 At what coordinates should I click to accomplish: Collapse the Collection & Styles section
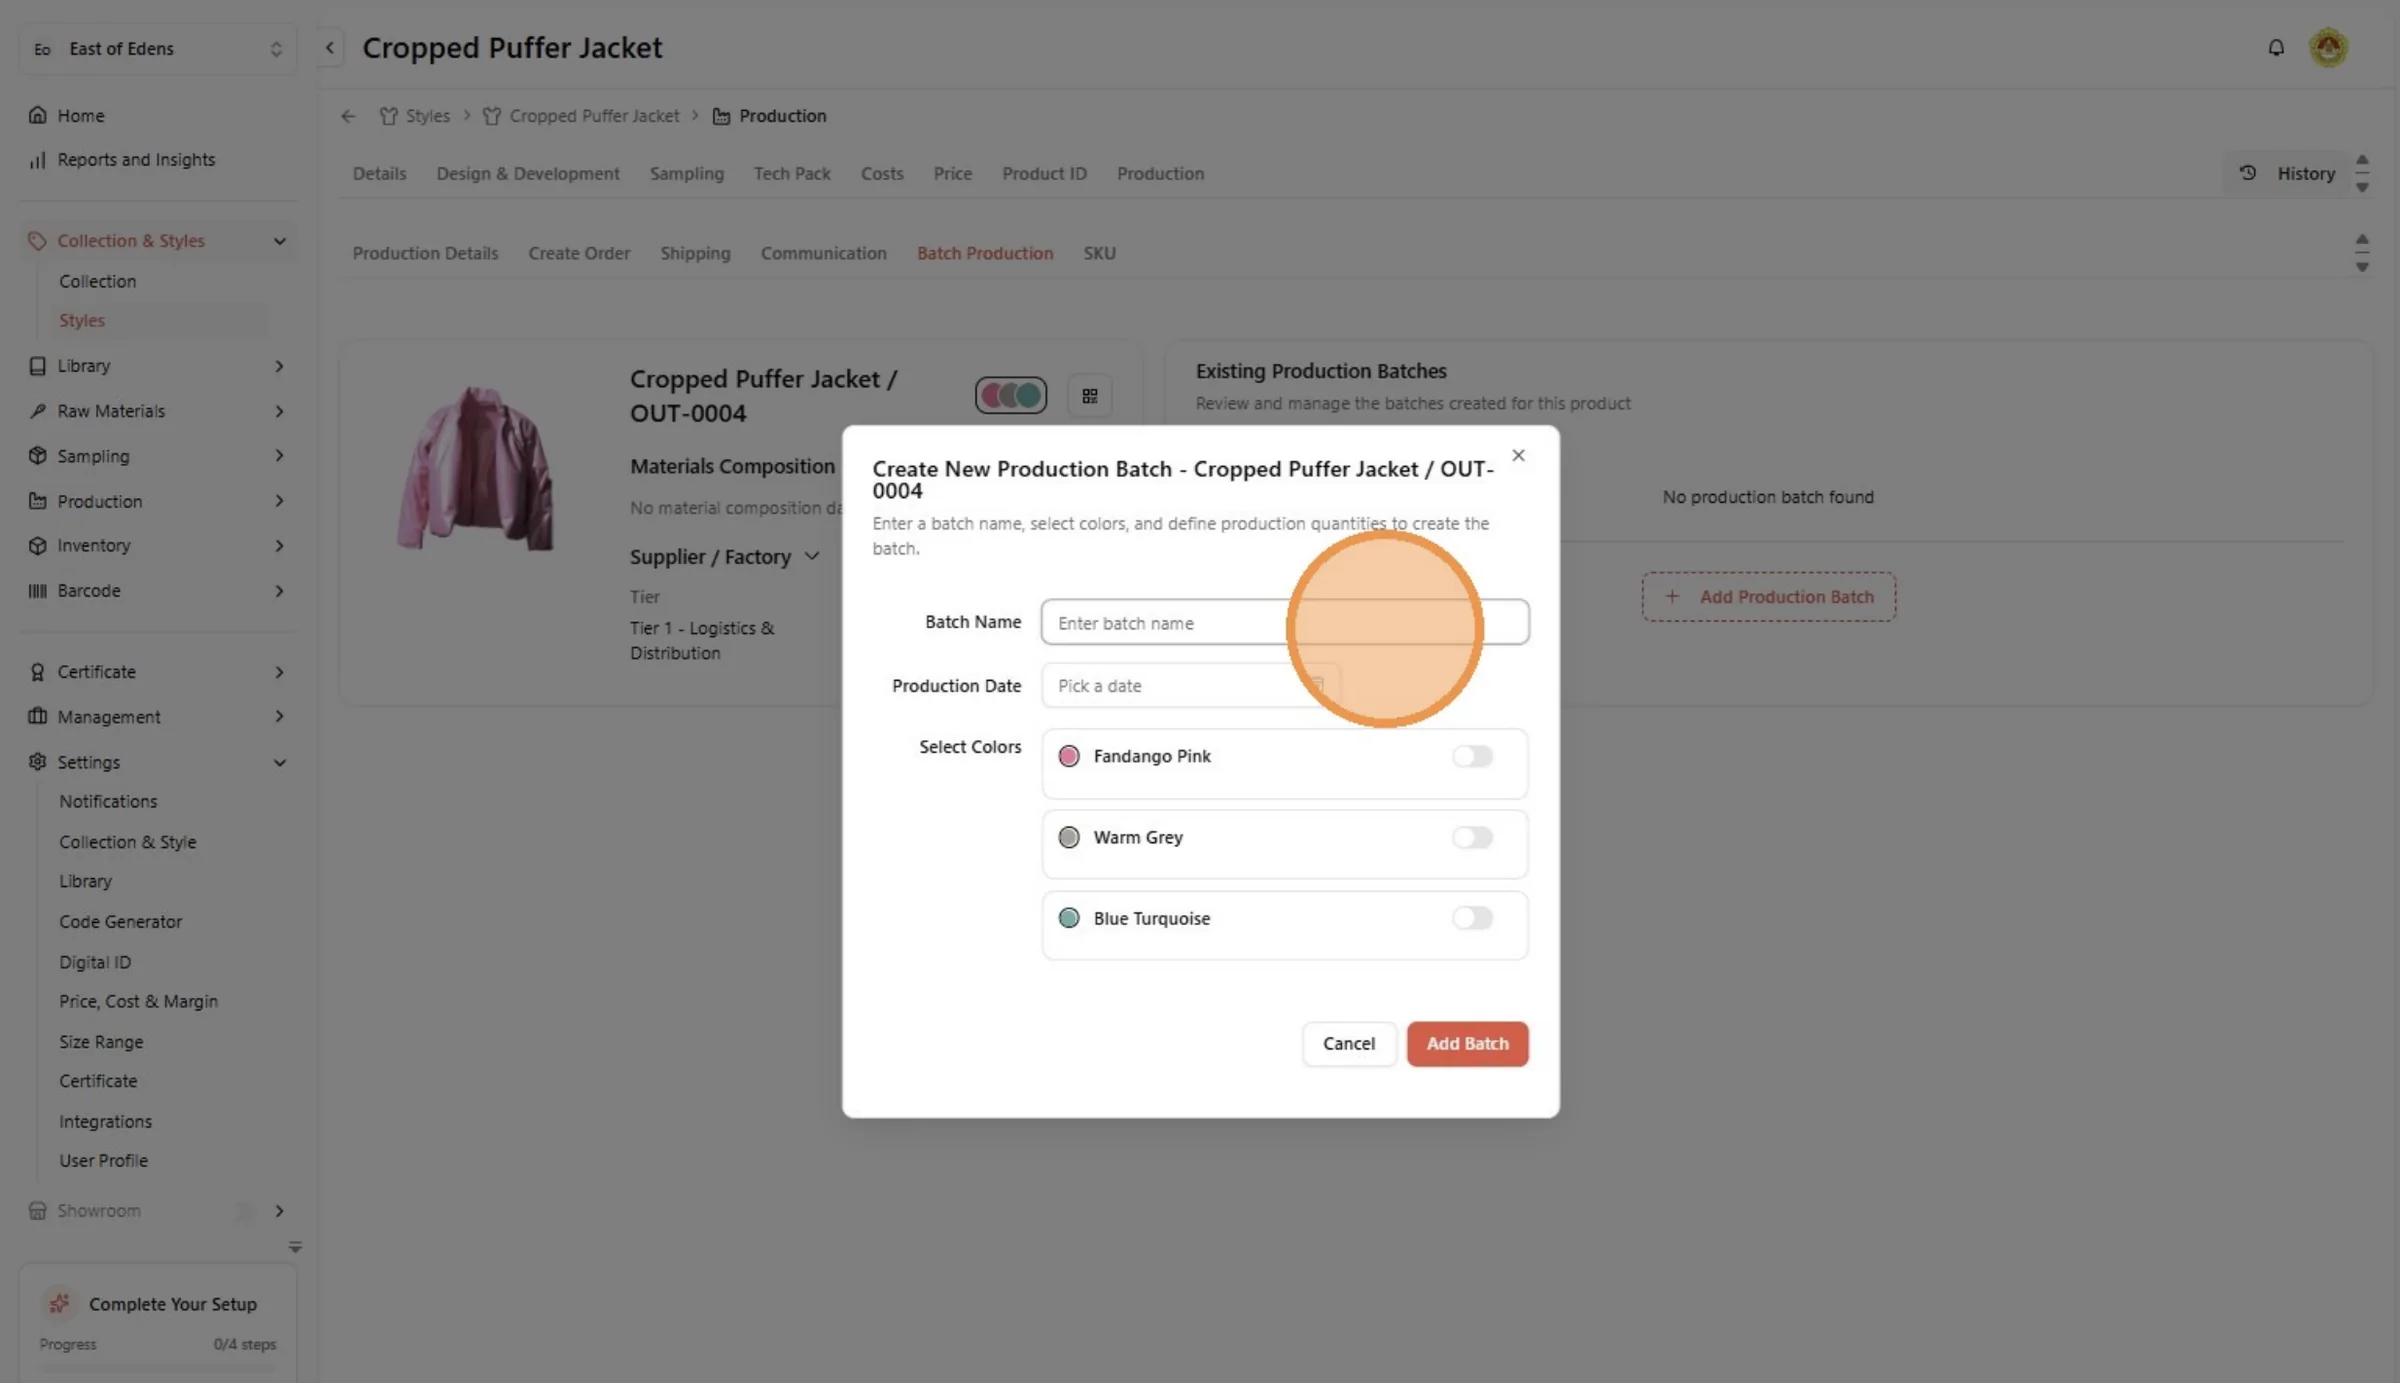pos(280,241)
